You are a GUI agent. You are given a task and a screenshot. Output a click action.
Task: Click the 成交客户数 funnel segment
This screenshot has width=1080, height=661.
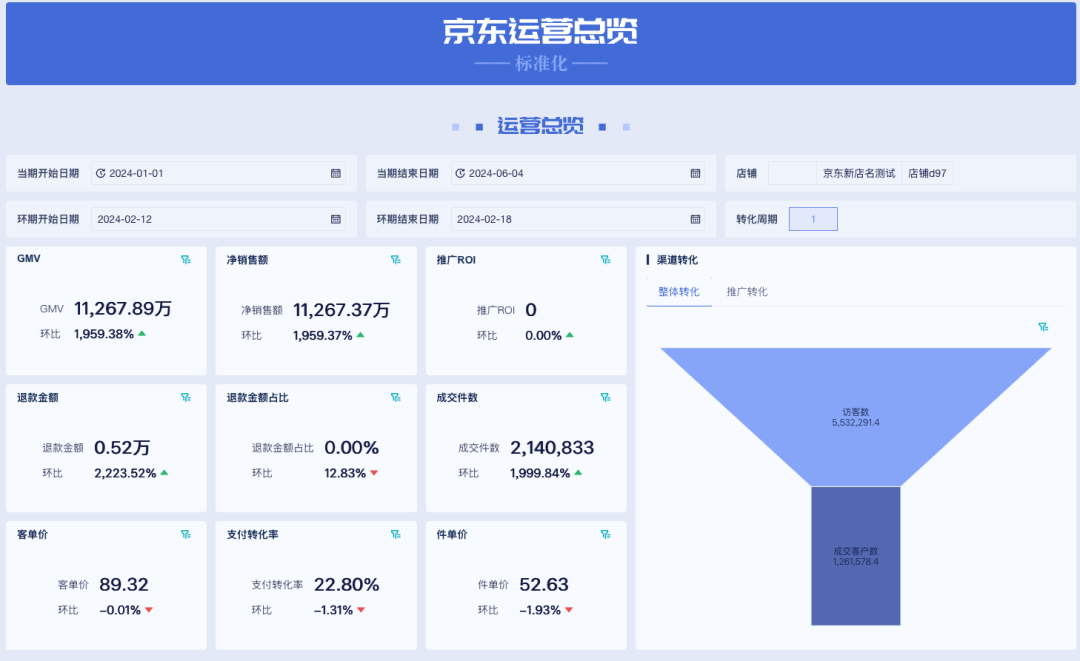[x=855, y=556]
